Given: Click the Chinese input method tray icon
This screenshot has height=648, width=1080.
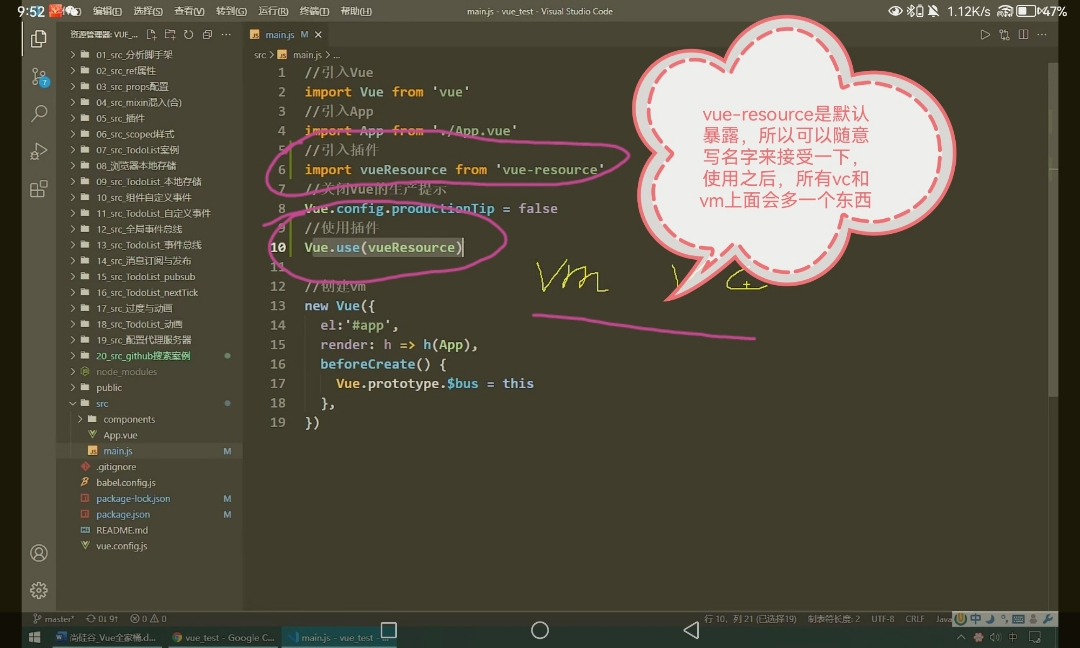Looking at the screenshot, I should coord(1012,638).
